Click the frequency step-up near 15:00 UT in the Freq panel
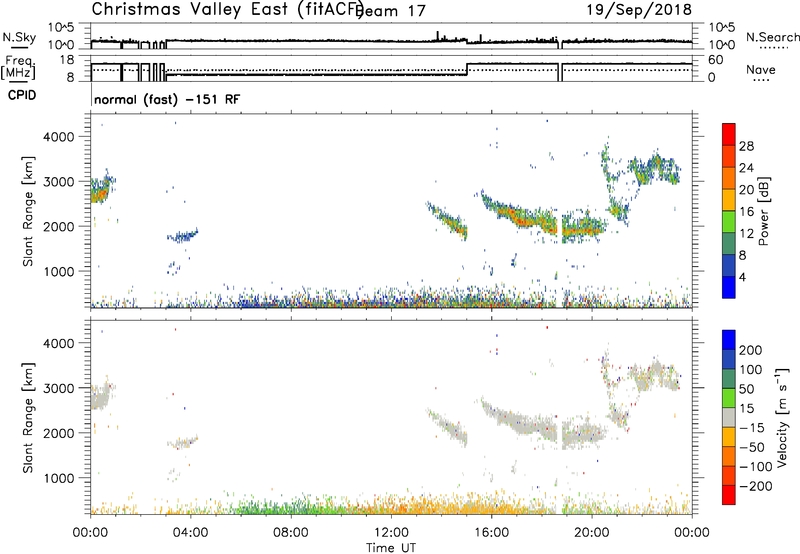This screenshot has height=554, width=800. coord(467,69)
